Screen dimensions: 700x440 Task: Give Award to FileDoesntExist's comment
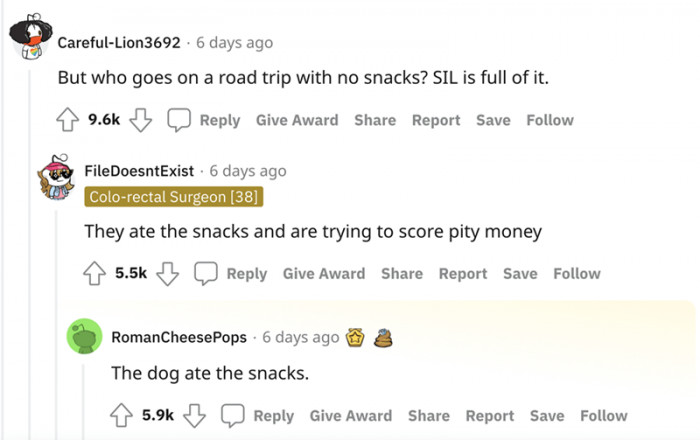(x=323, y=273)
